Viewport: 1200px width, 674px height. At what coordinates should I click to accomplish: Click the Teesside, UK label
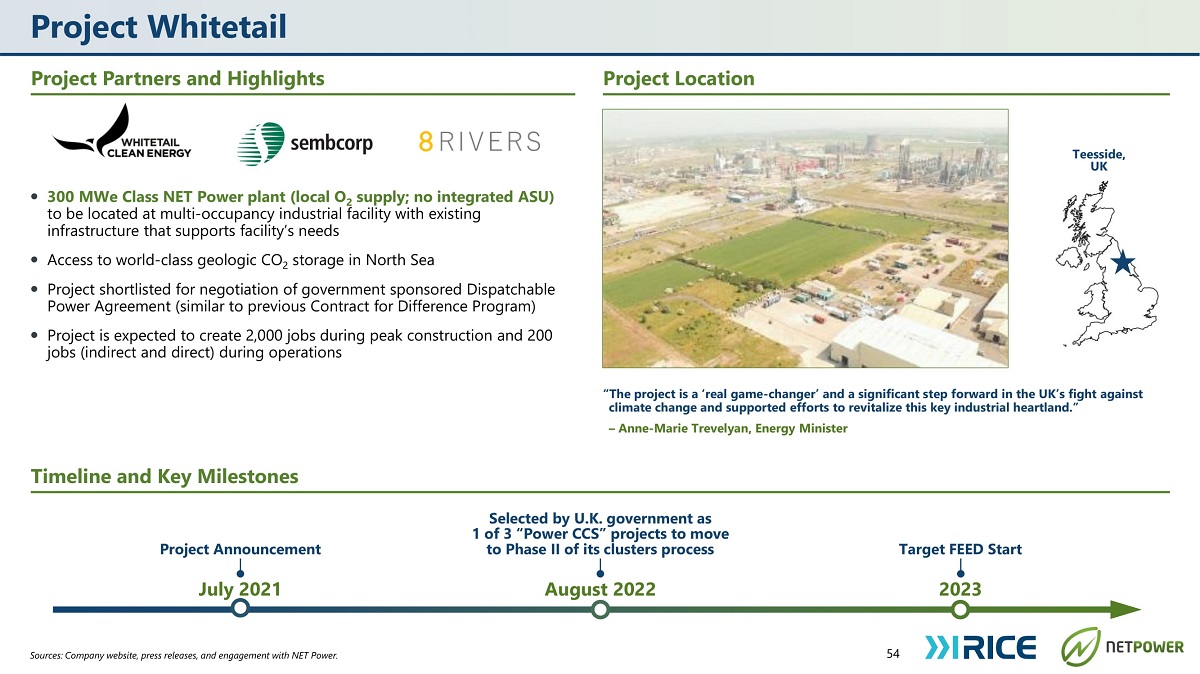[1098, 160]
